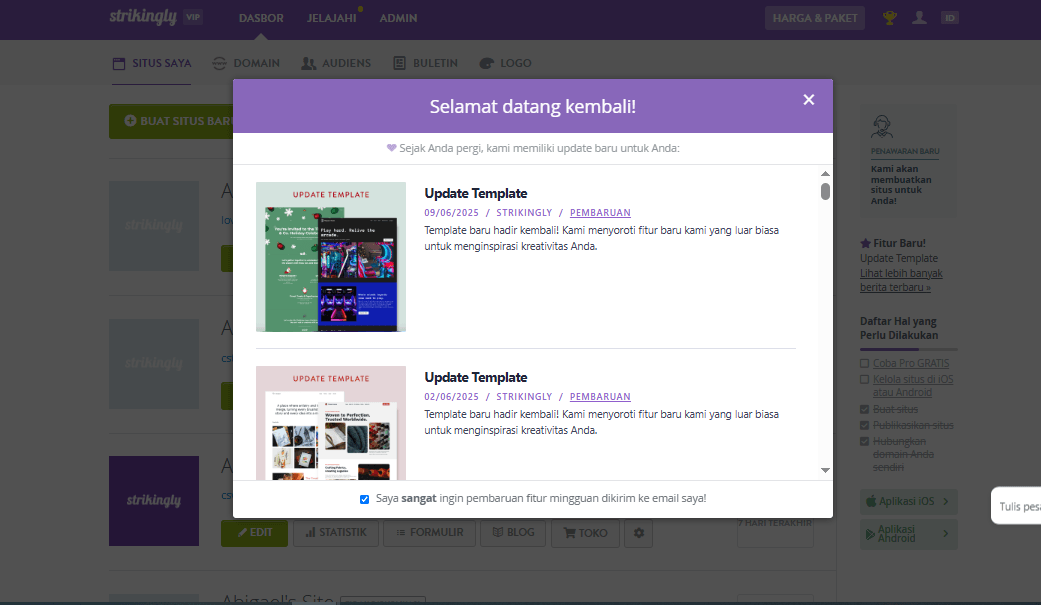The image size is (1041, 605).
Task: Open the user account icon
Action: pos(919,18)
